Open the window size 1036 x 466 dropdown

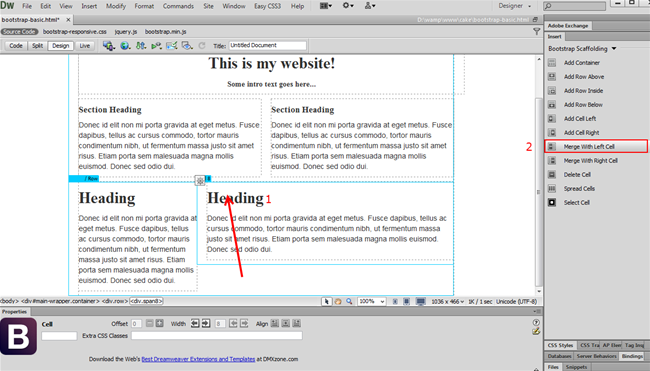[448, 302]
